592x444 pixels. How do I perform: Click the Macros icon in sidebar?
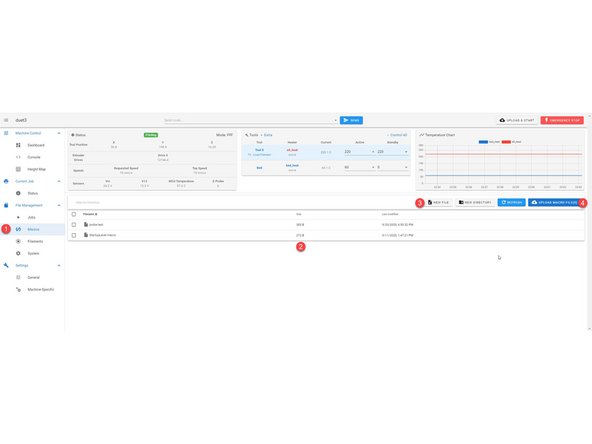click(18, 229)
